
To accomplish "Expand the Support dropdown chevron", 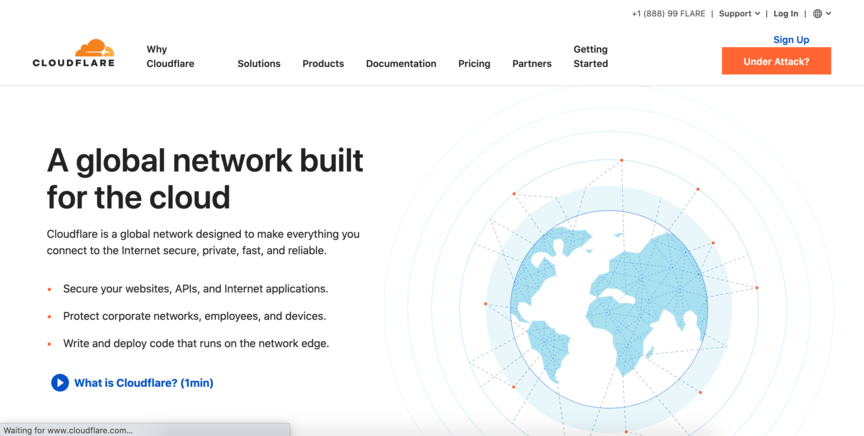I will [758, 14].
